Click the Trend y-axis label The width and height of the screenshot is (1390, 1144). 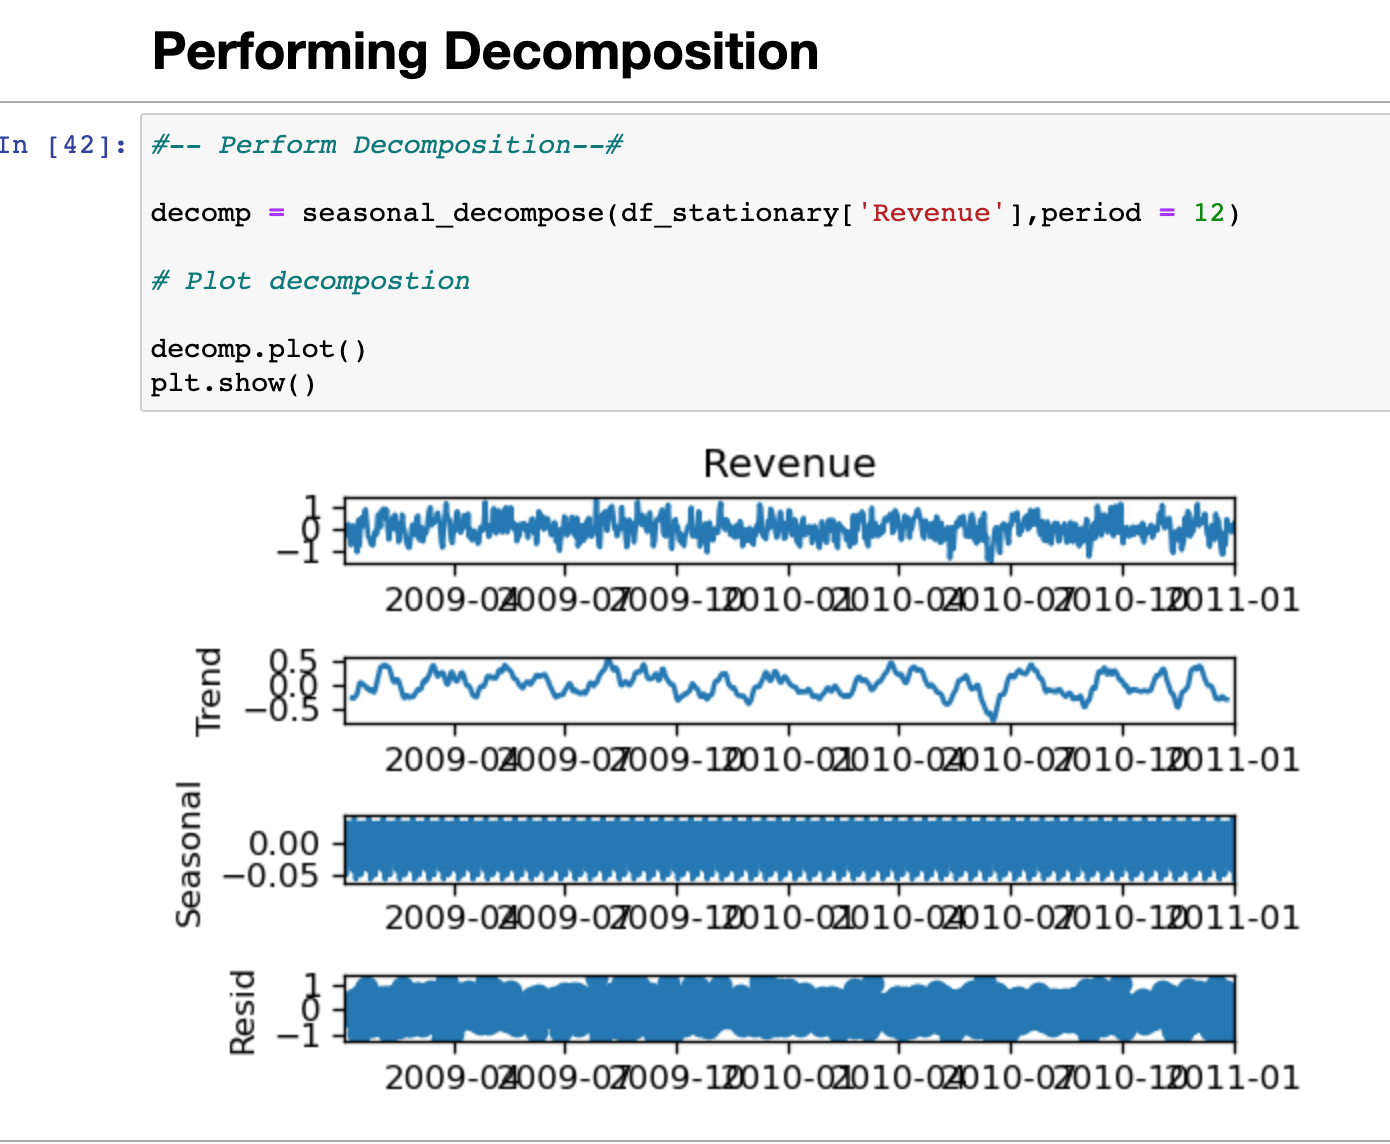click(x=208, y=691)
